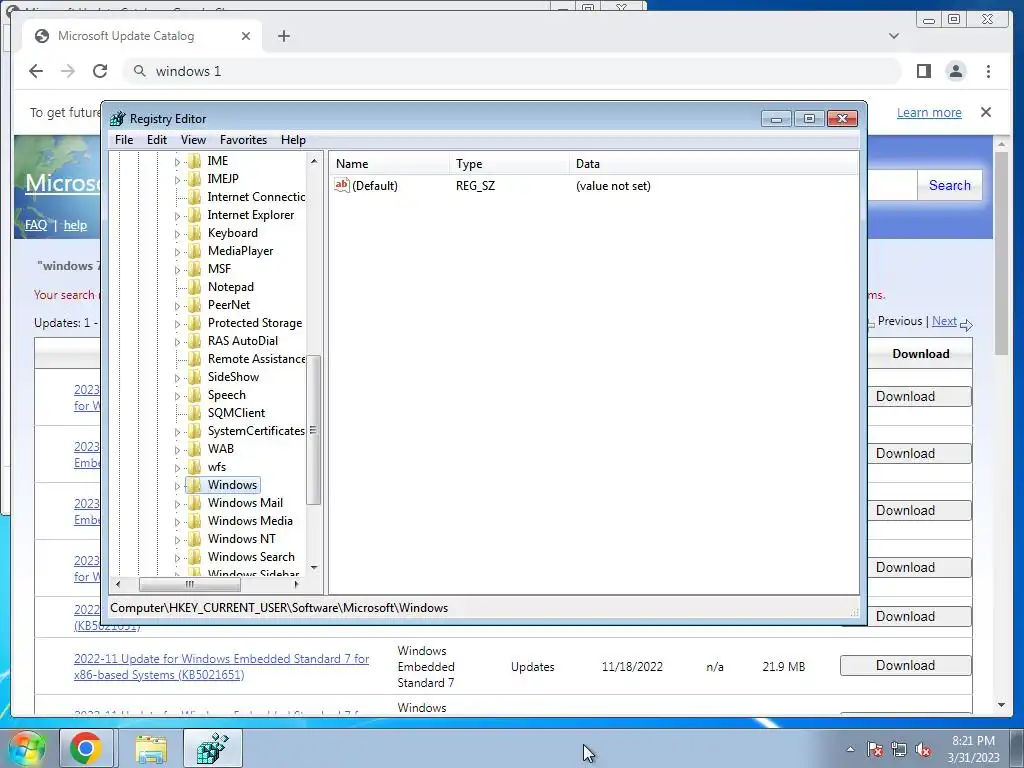Close the Microsoft Update Catalog tab
1024x768 pixels.
click(x=246, y=36)
